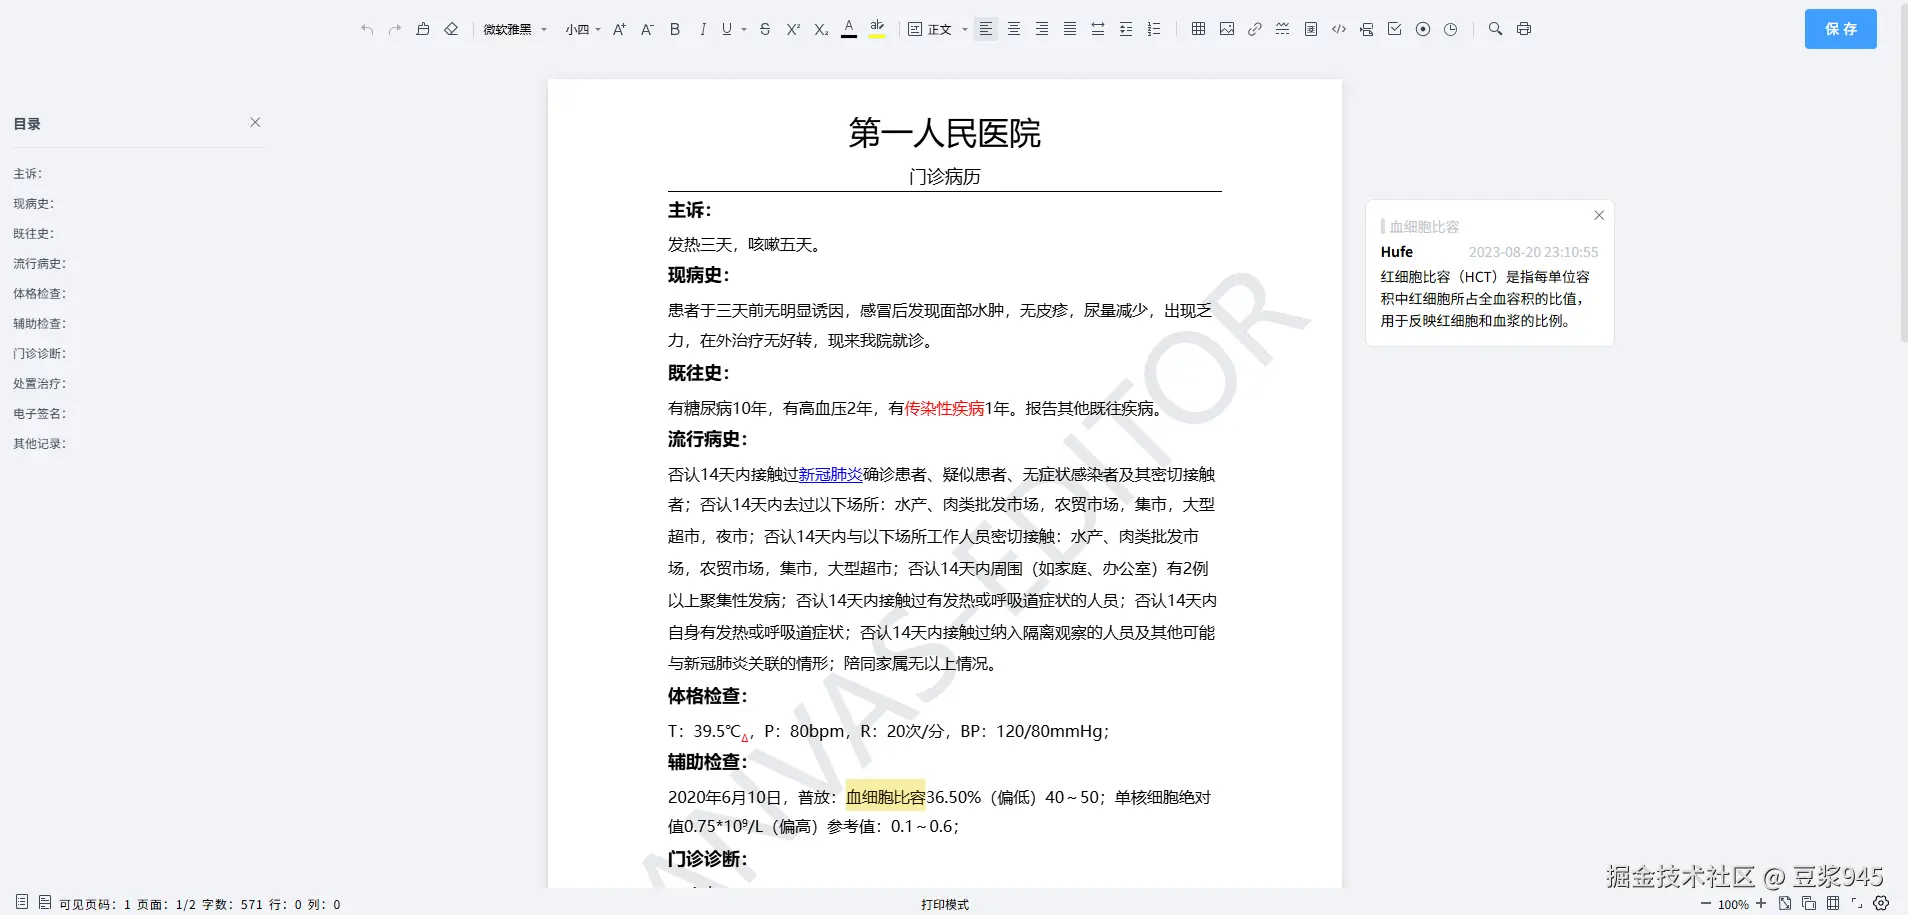1908x915 pixels.
Task: Insert a table
Action: tap(1199, 30)
